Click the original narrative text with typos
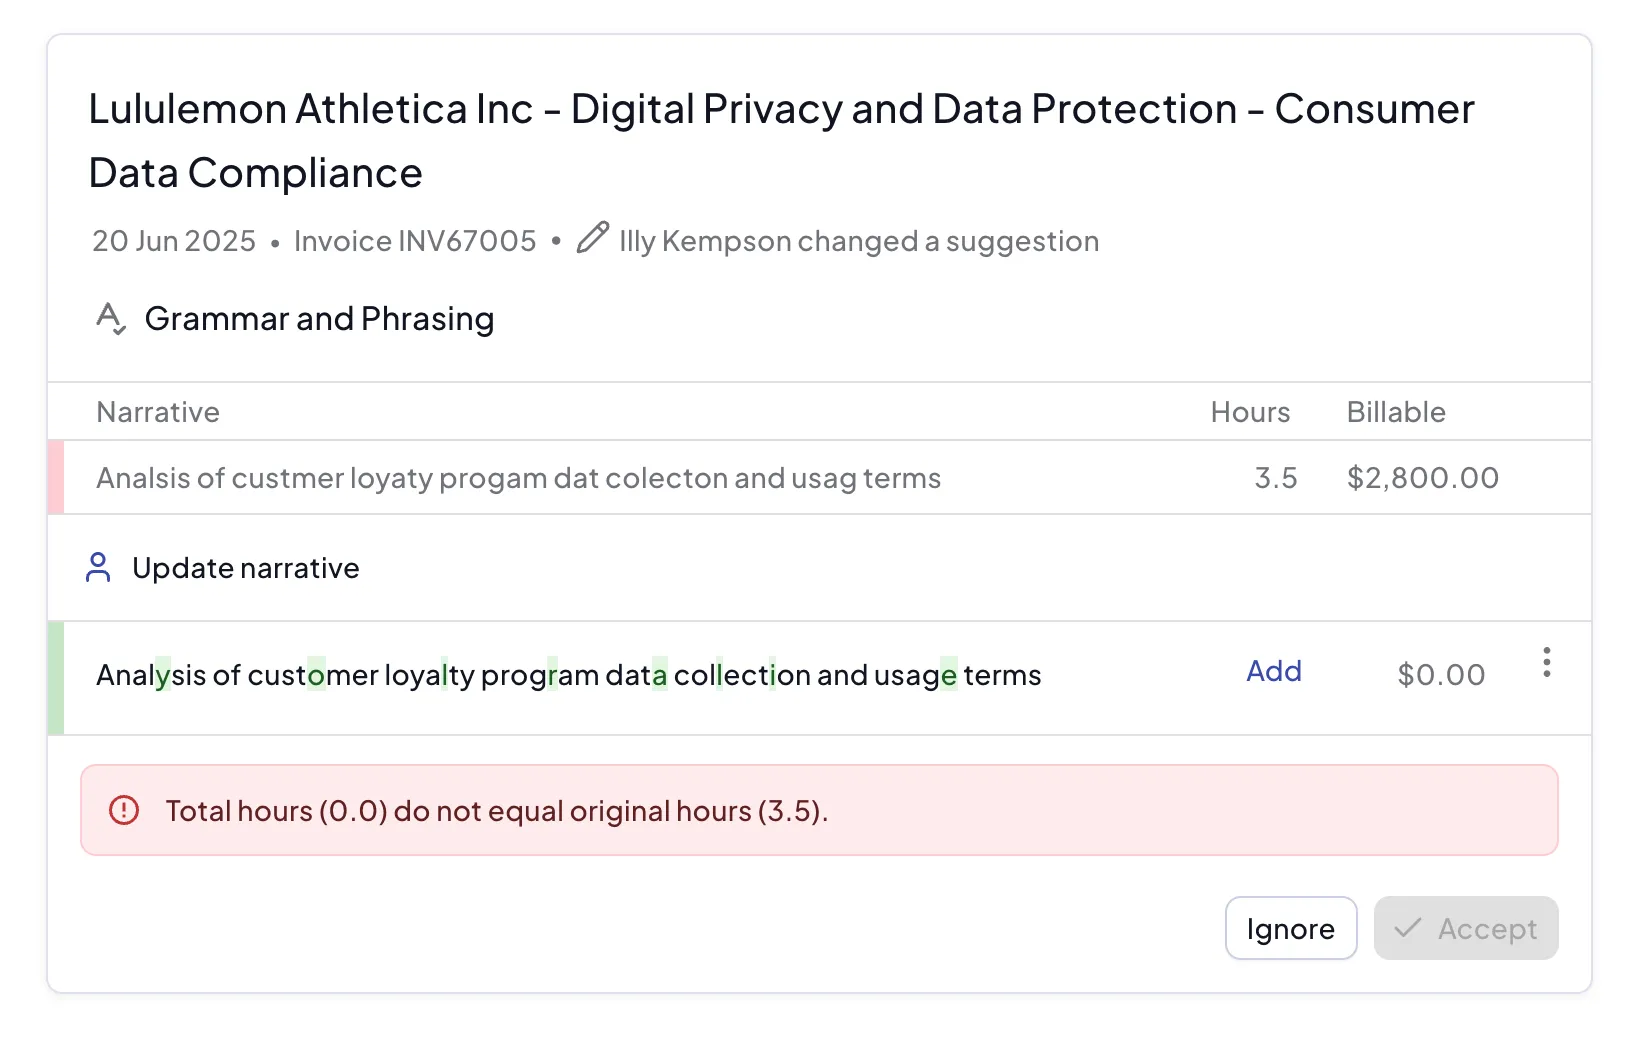Screen dimensions: 1640x1044 (x=518, y=478)
